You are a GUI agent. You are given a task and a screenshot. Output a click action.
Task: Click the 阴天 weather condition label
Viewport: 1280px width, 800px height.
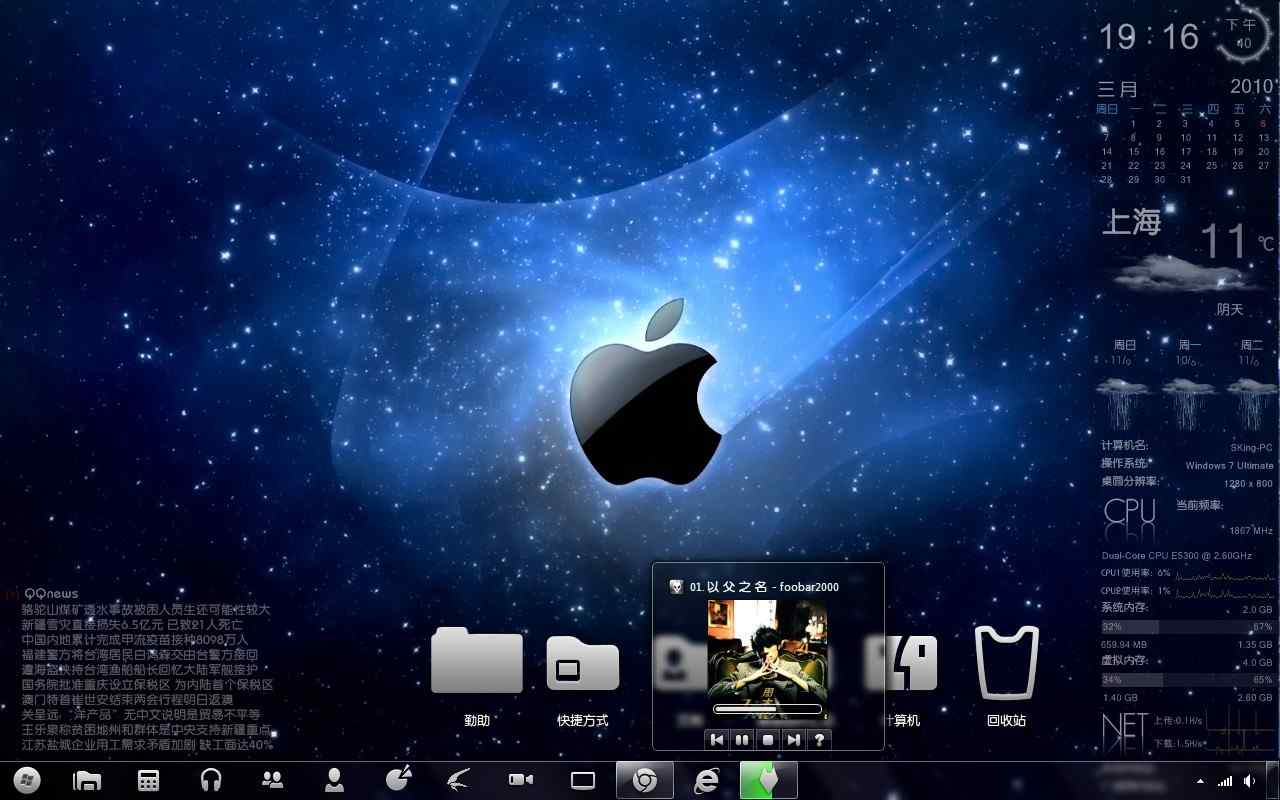click(x=1230, y=310)
